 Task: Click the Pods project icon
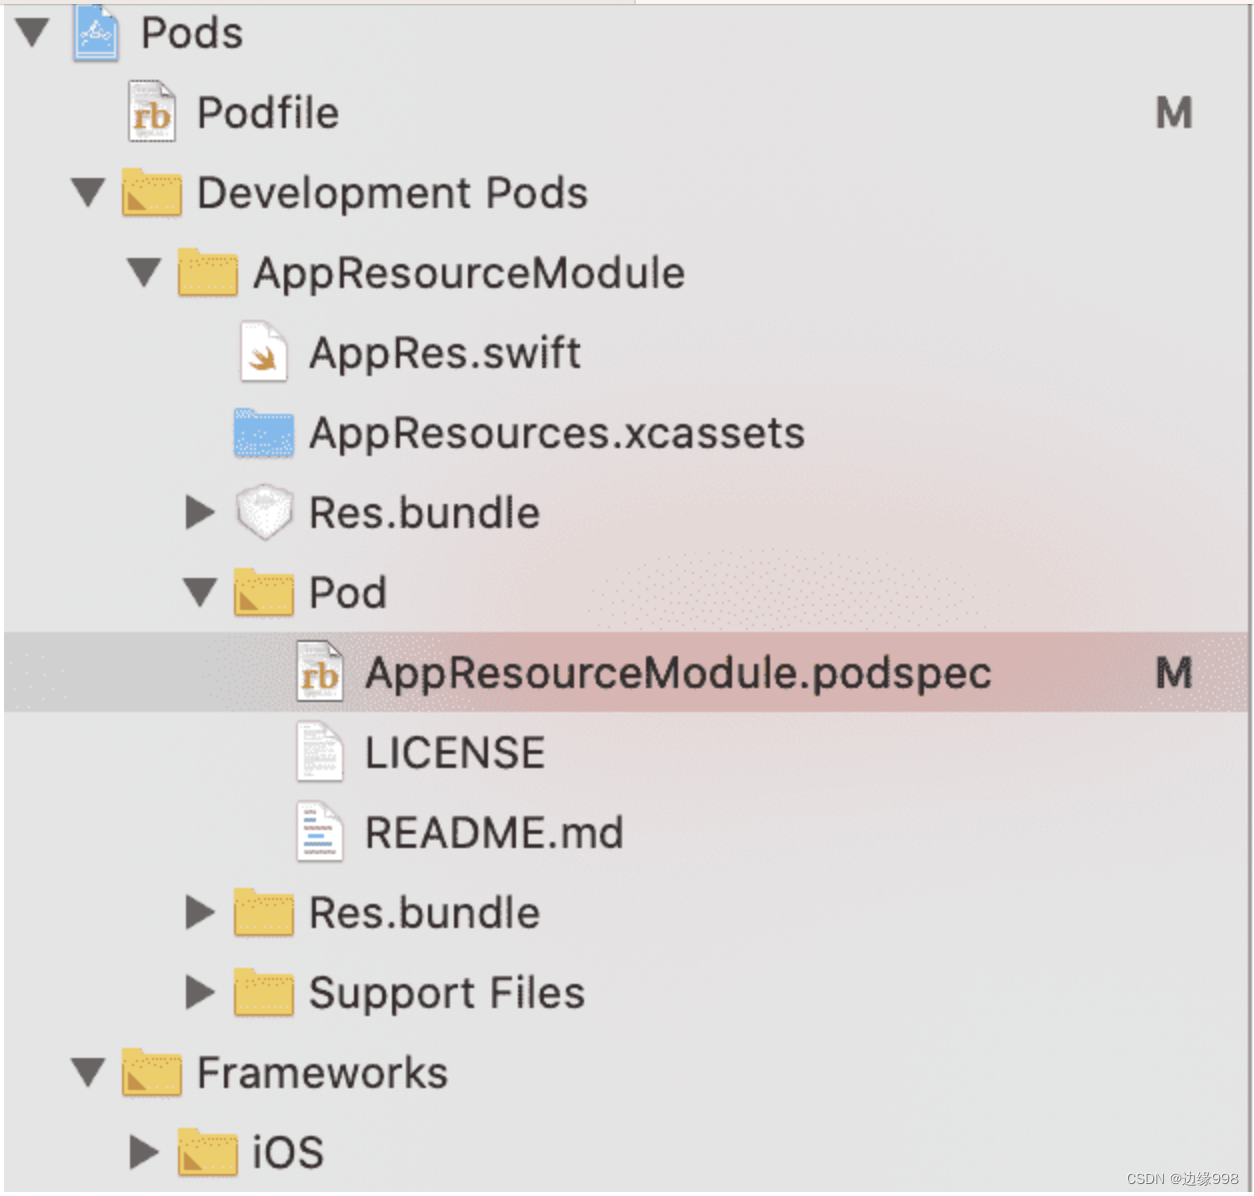pos(96,33)
